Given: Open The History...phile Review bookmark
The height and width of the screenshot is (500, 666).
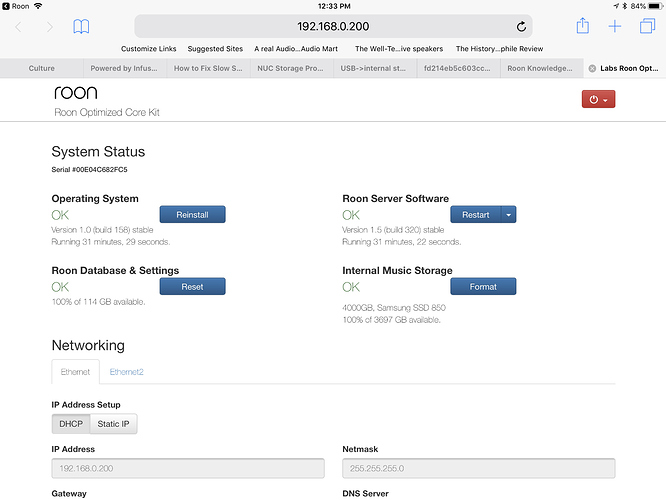Looking at the screenshot, I should (500, 49).
